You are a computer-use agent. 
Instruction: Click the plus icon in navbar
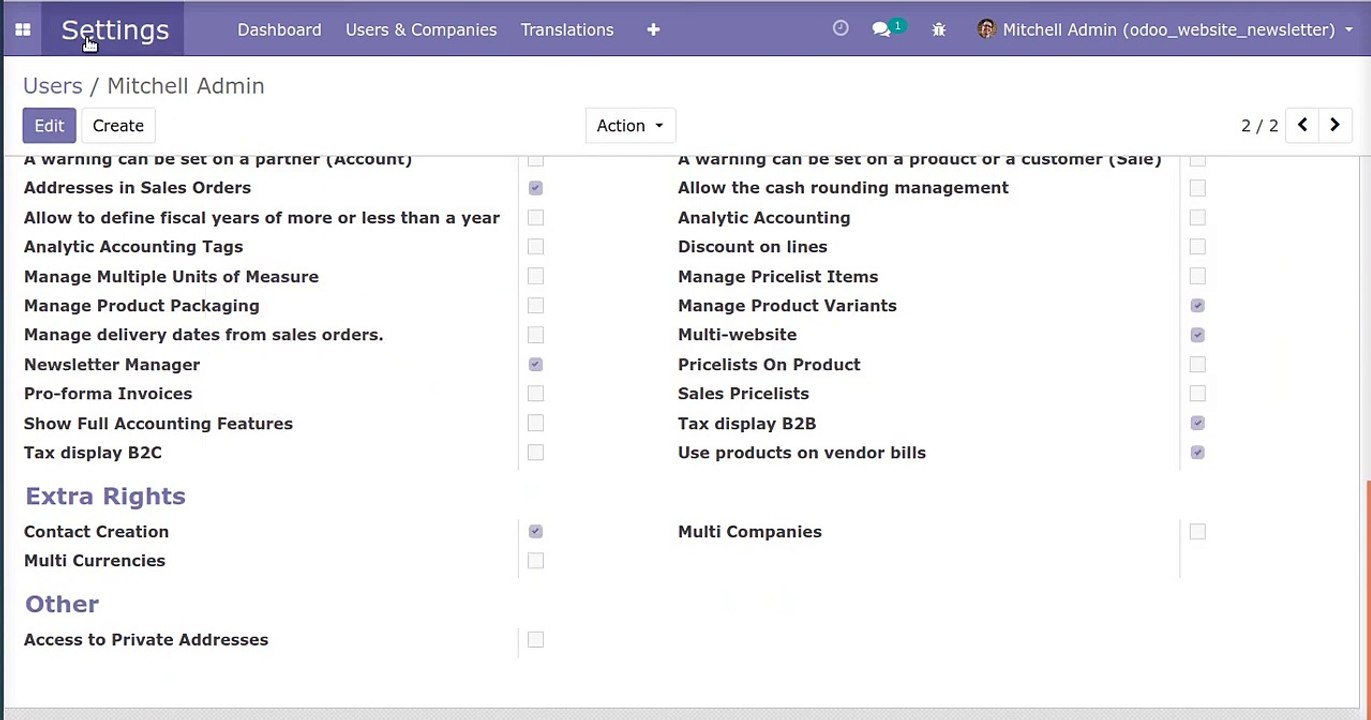(x=653, y=30)
